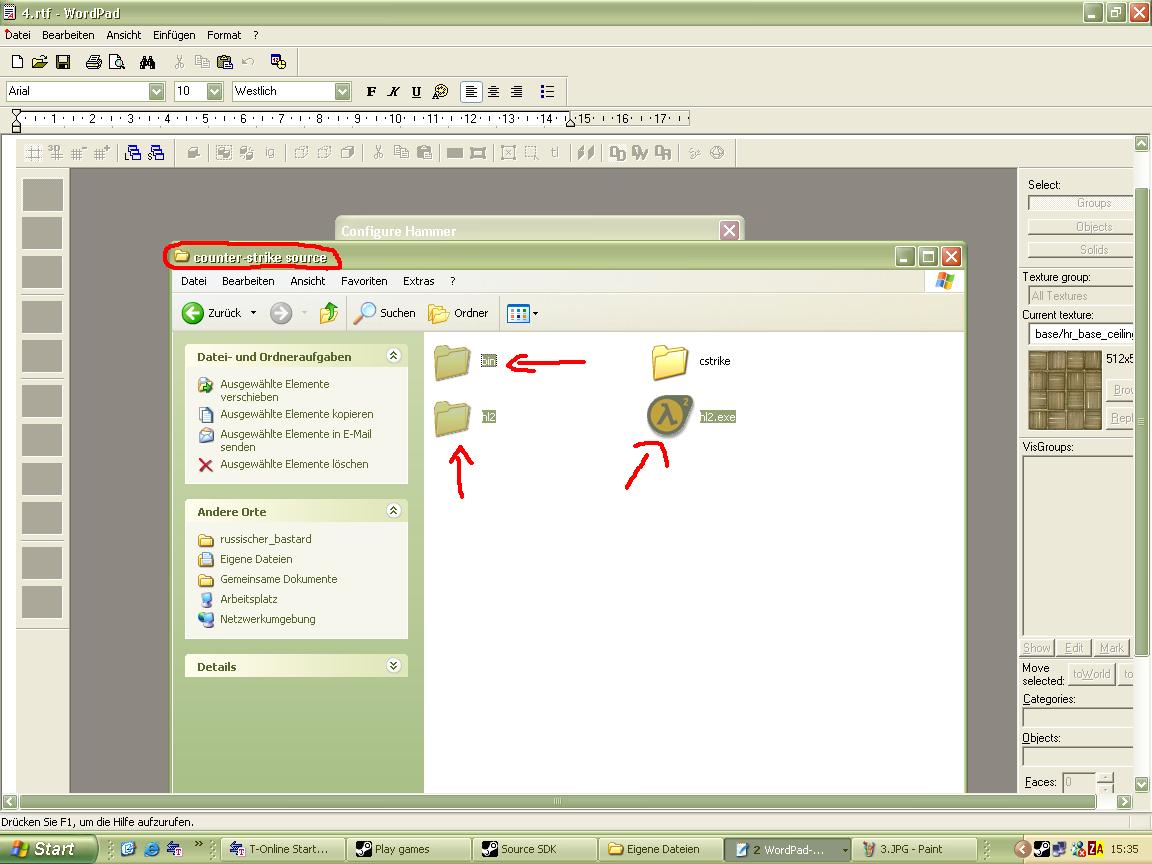Click the Windows Start button
Viewport: 1152px width, 864px height.
[48, 849]
